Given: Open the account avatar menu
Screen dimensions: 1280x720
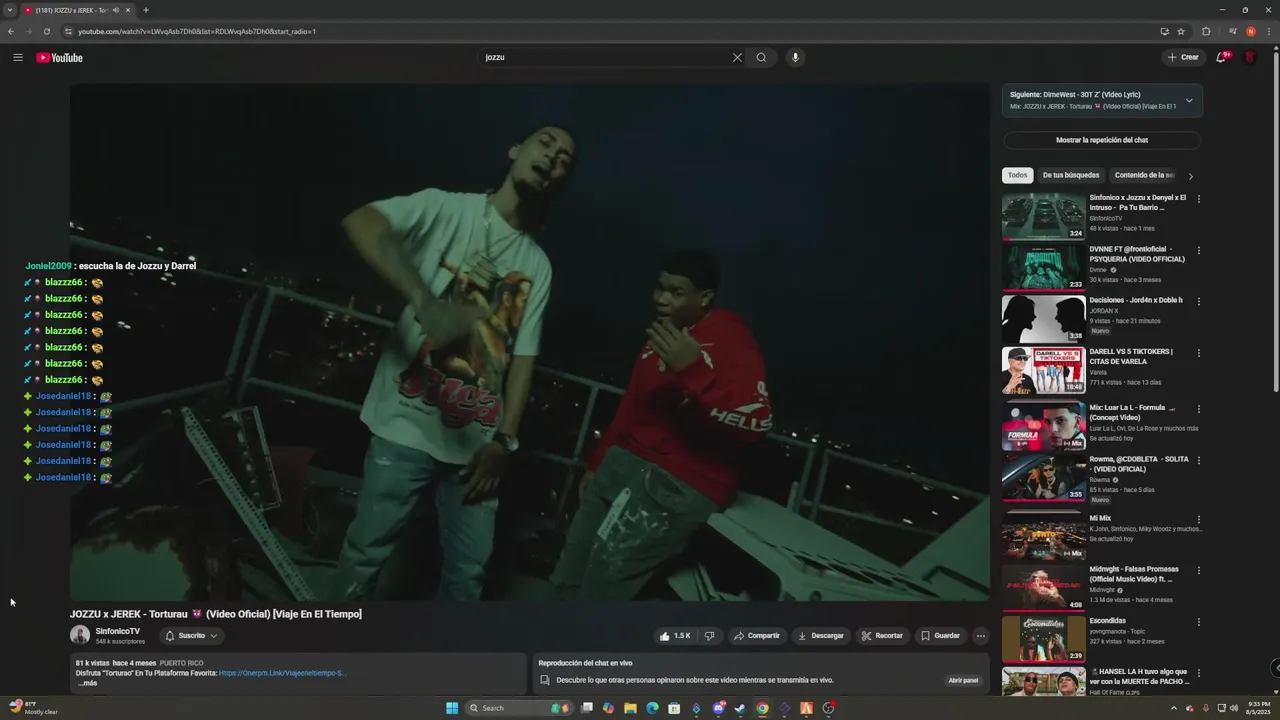Looking at the screenshot, I should point(1249,57).
